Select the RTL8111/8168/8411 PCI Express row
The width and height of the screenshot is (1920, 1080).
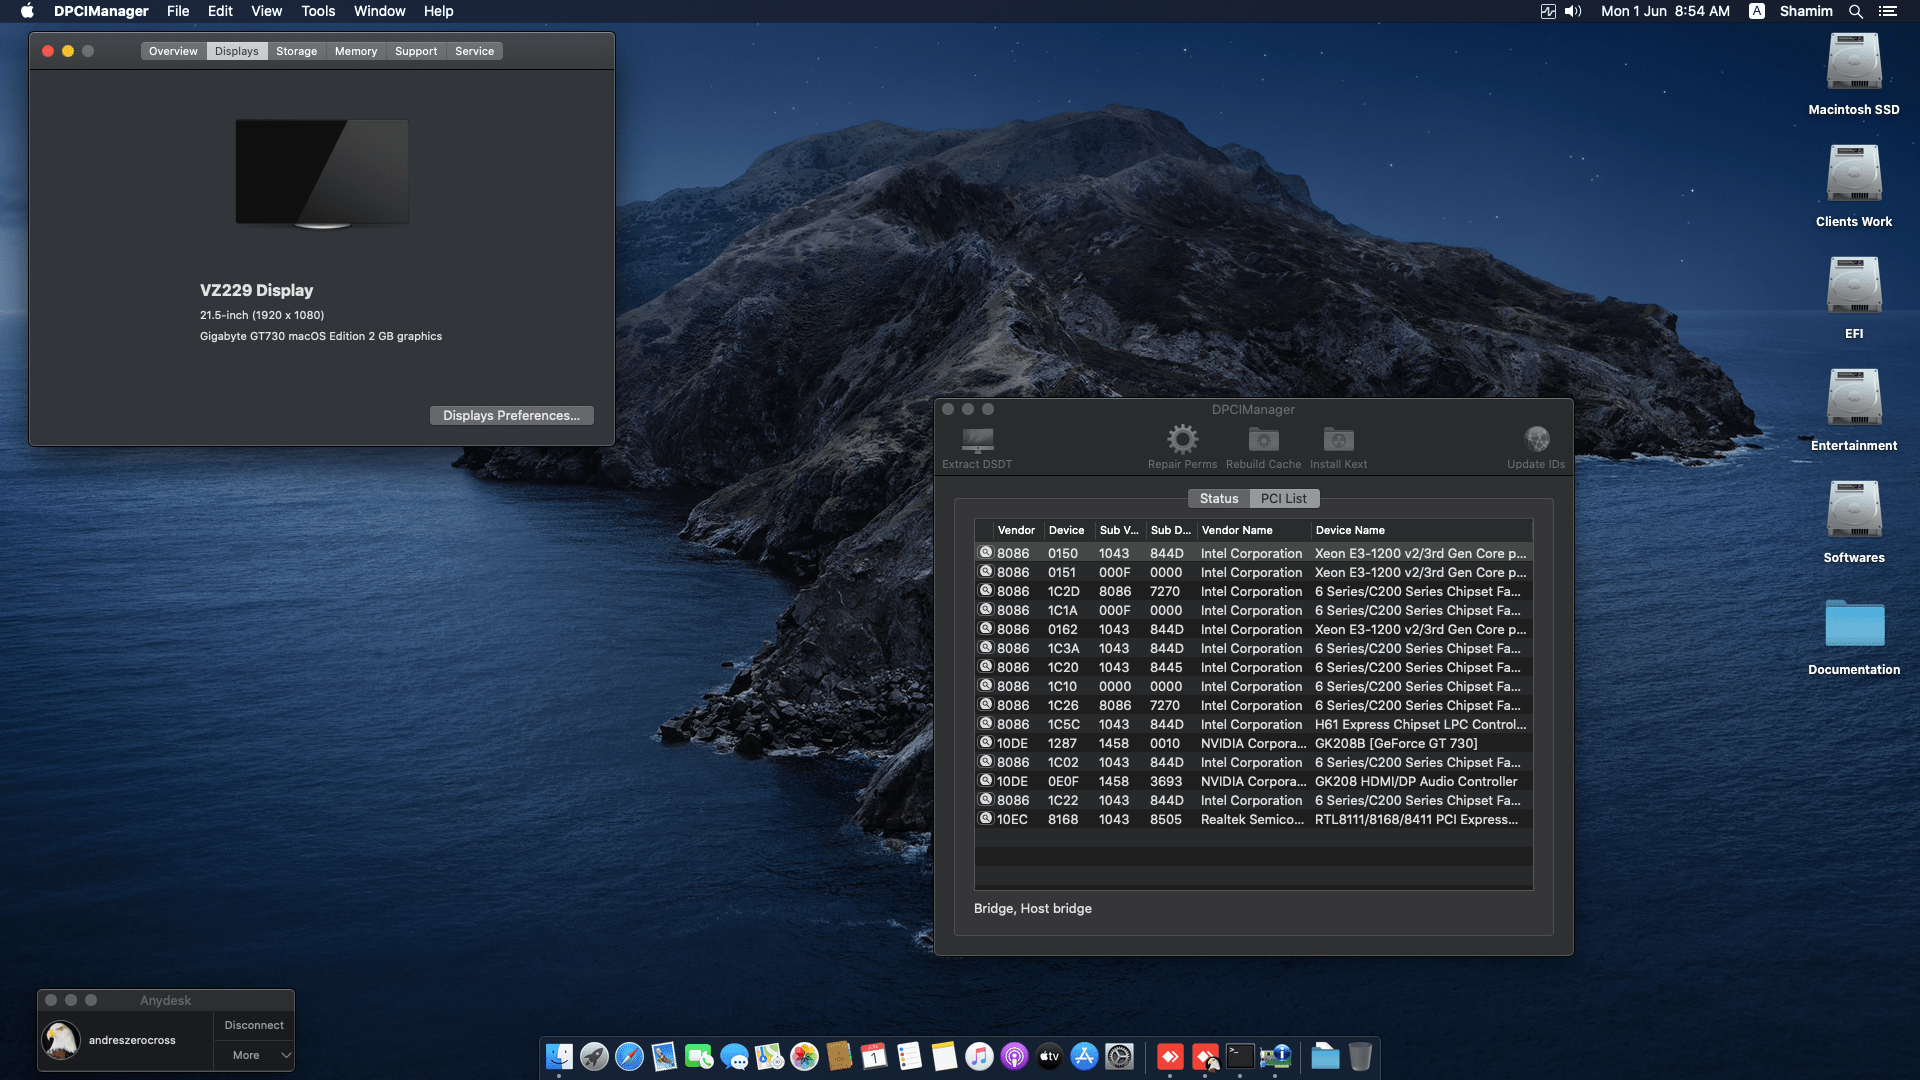1253,819
